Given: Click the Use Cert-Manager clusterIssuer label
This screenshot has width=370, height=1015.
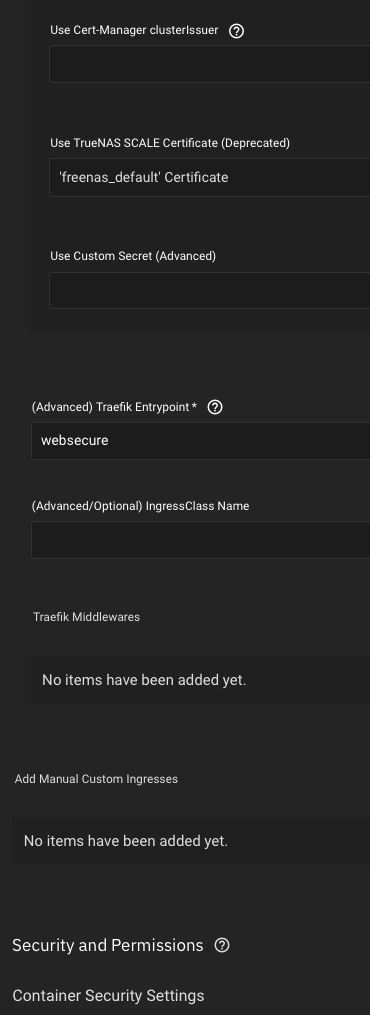Looking at the screenshot, I should pos(134,30).
